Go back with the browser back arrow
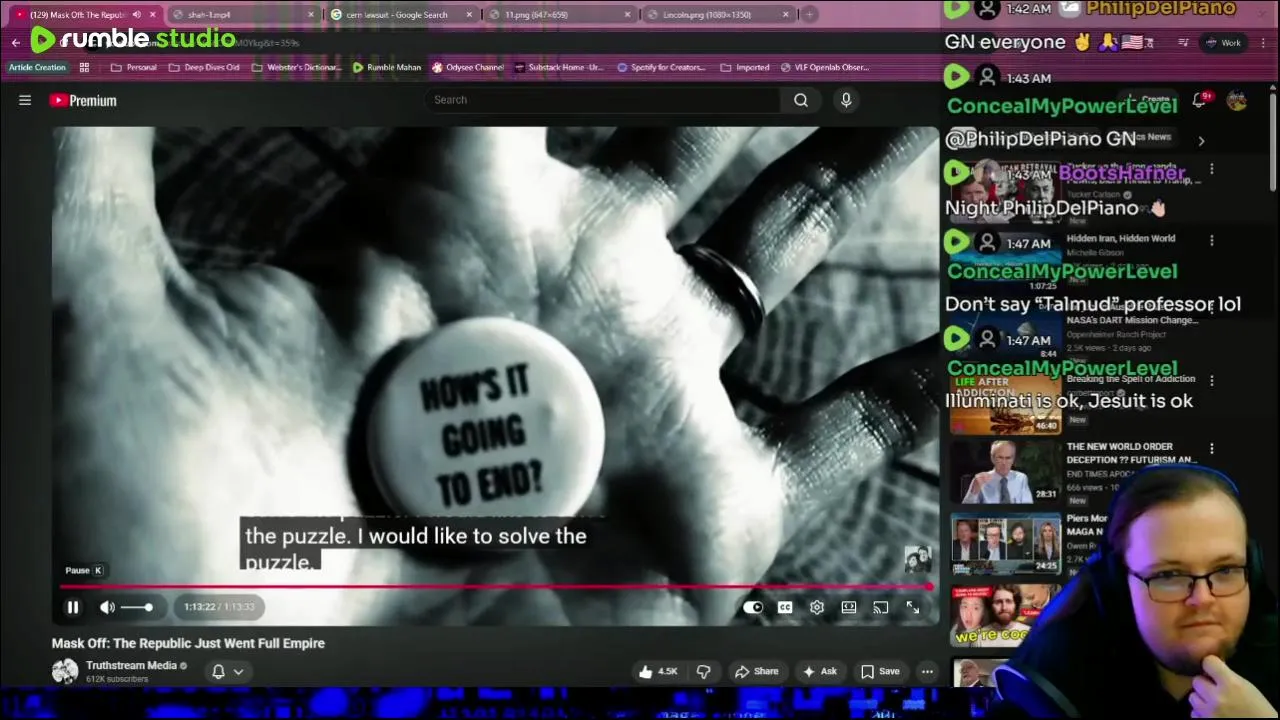 [15, 43]
